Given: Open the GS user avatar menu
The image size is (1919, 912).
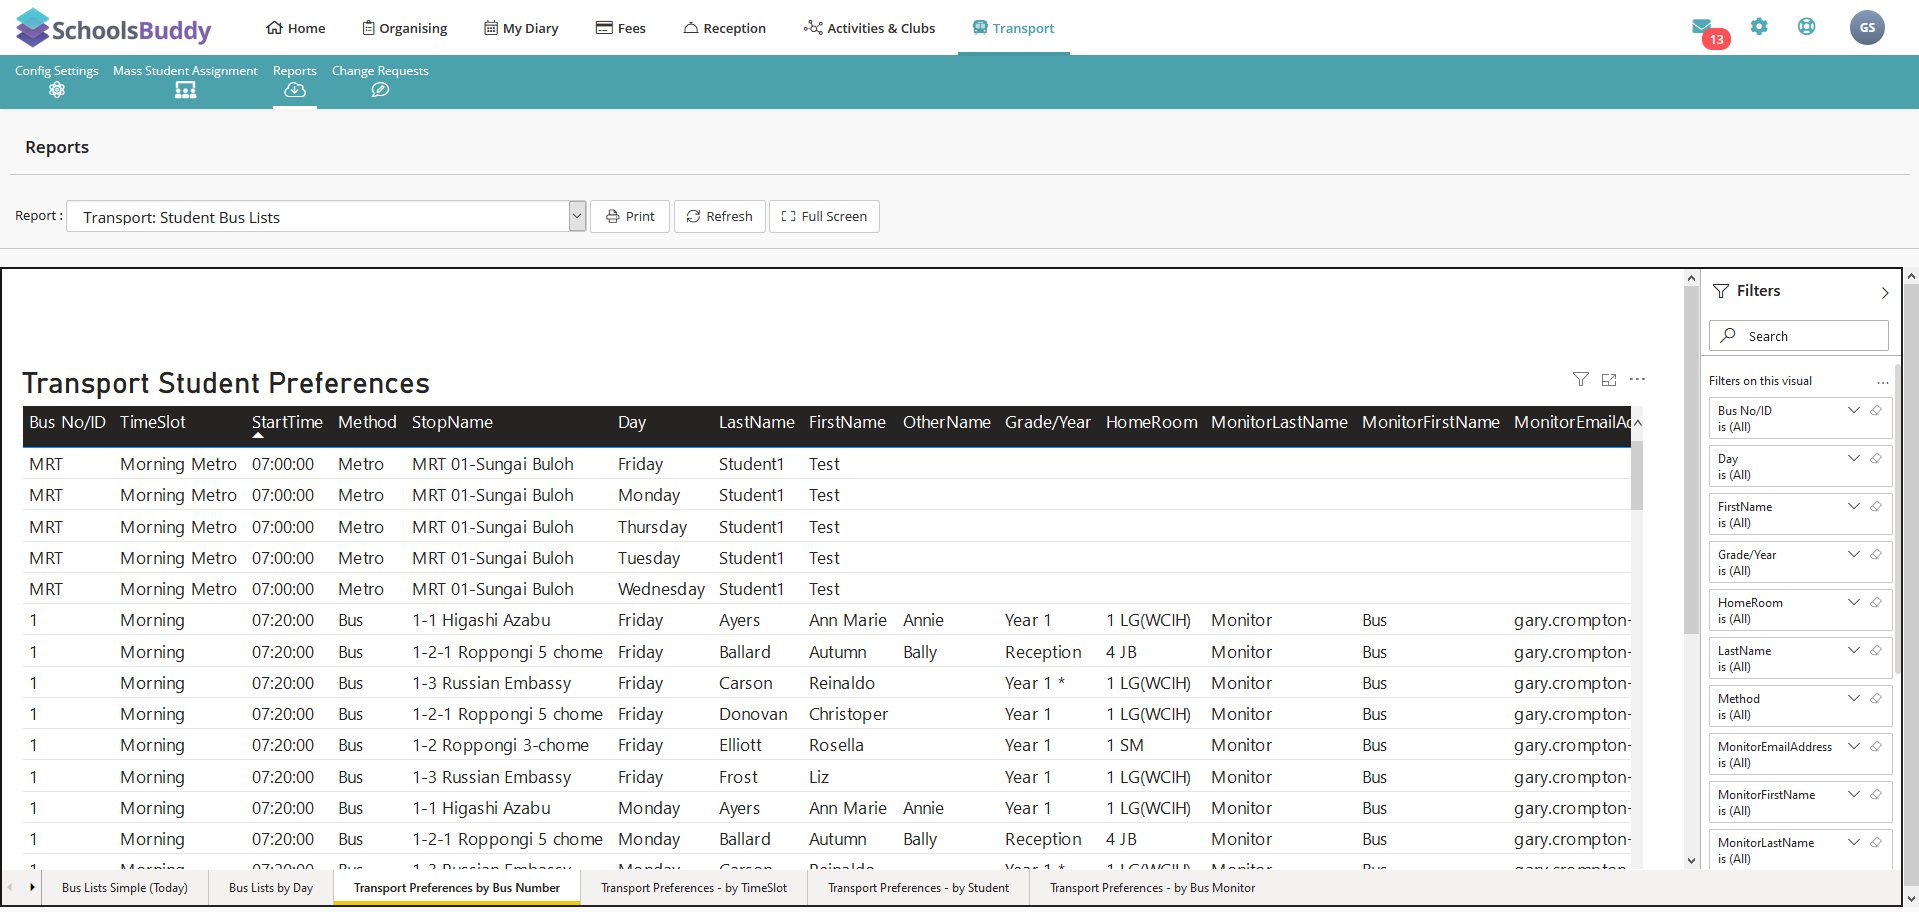Looking at the screenshot, I should (x=1867, y=28).
